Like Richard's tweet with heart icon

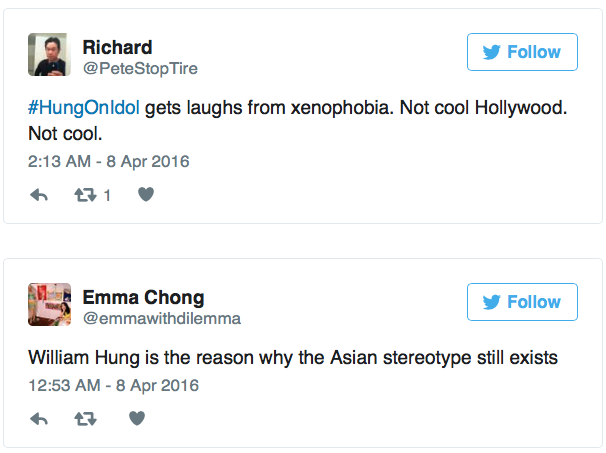coord(145,195)
